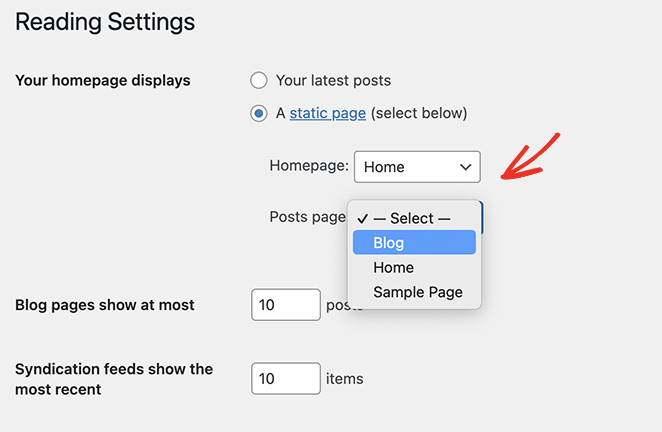Image resolution: width=662 pixels, height=432 pixels.
Task: Focus the "Blog pages show at most" field
Action: (286, 305)
